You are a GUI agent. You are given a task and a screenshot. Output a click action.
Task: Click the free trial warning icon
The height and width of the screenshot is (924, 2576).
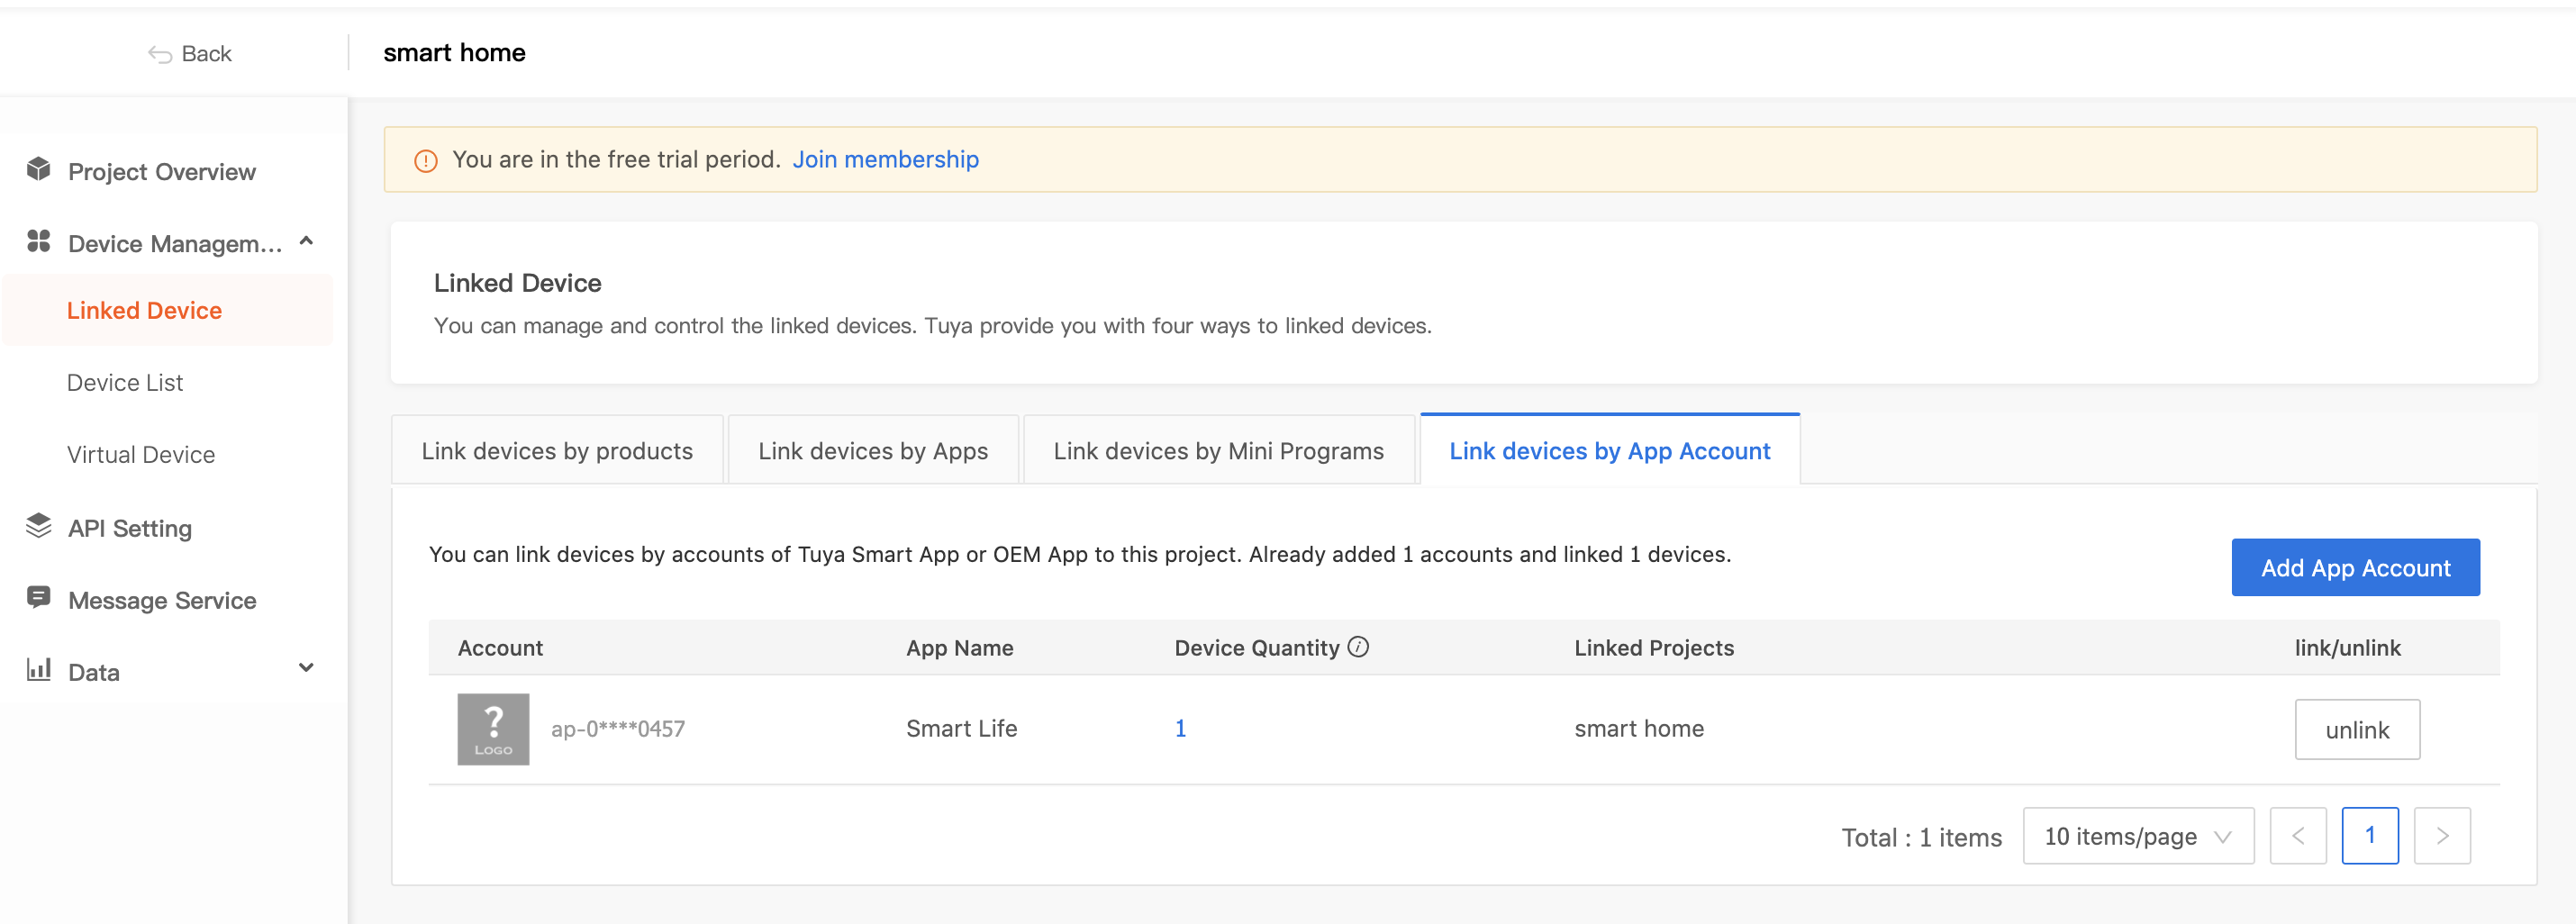pyautogui.click(x=426, y=161)
